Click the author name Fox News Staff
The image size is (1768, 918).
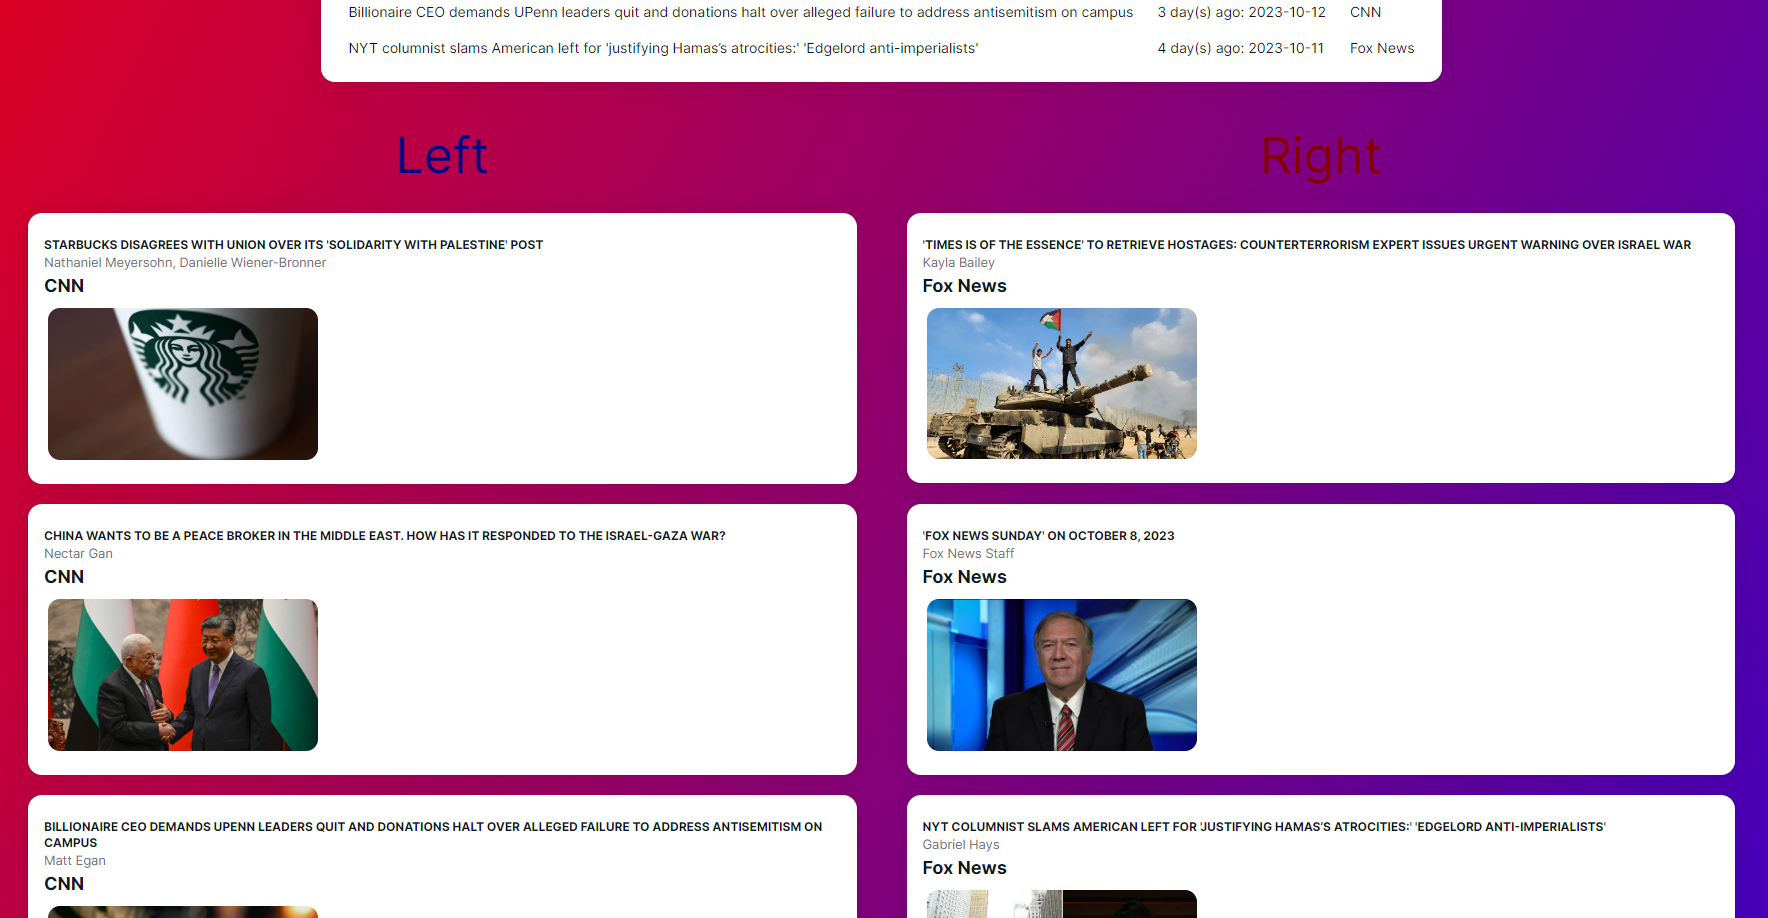tap(968, 554)
